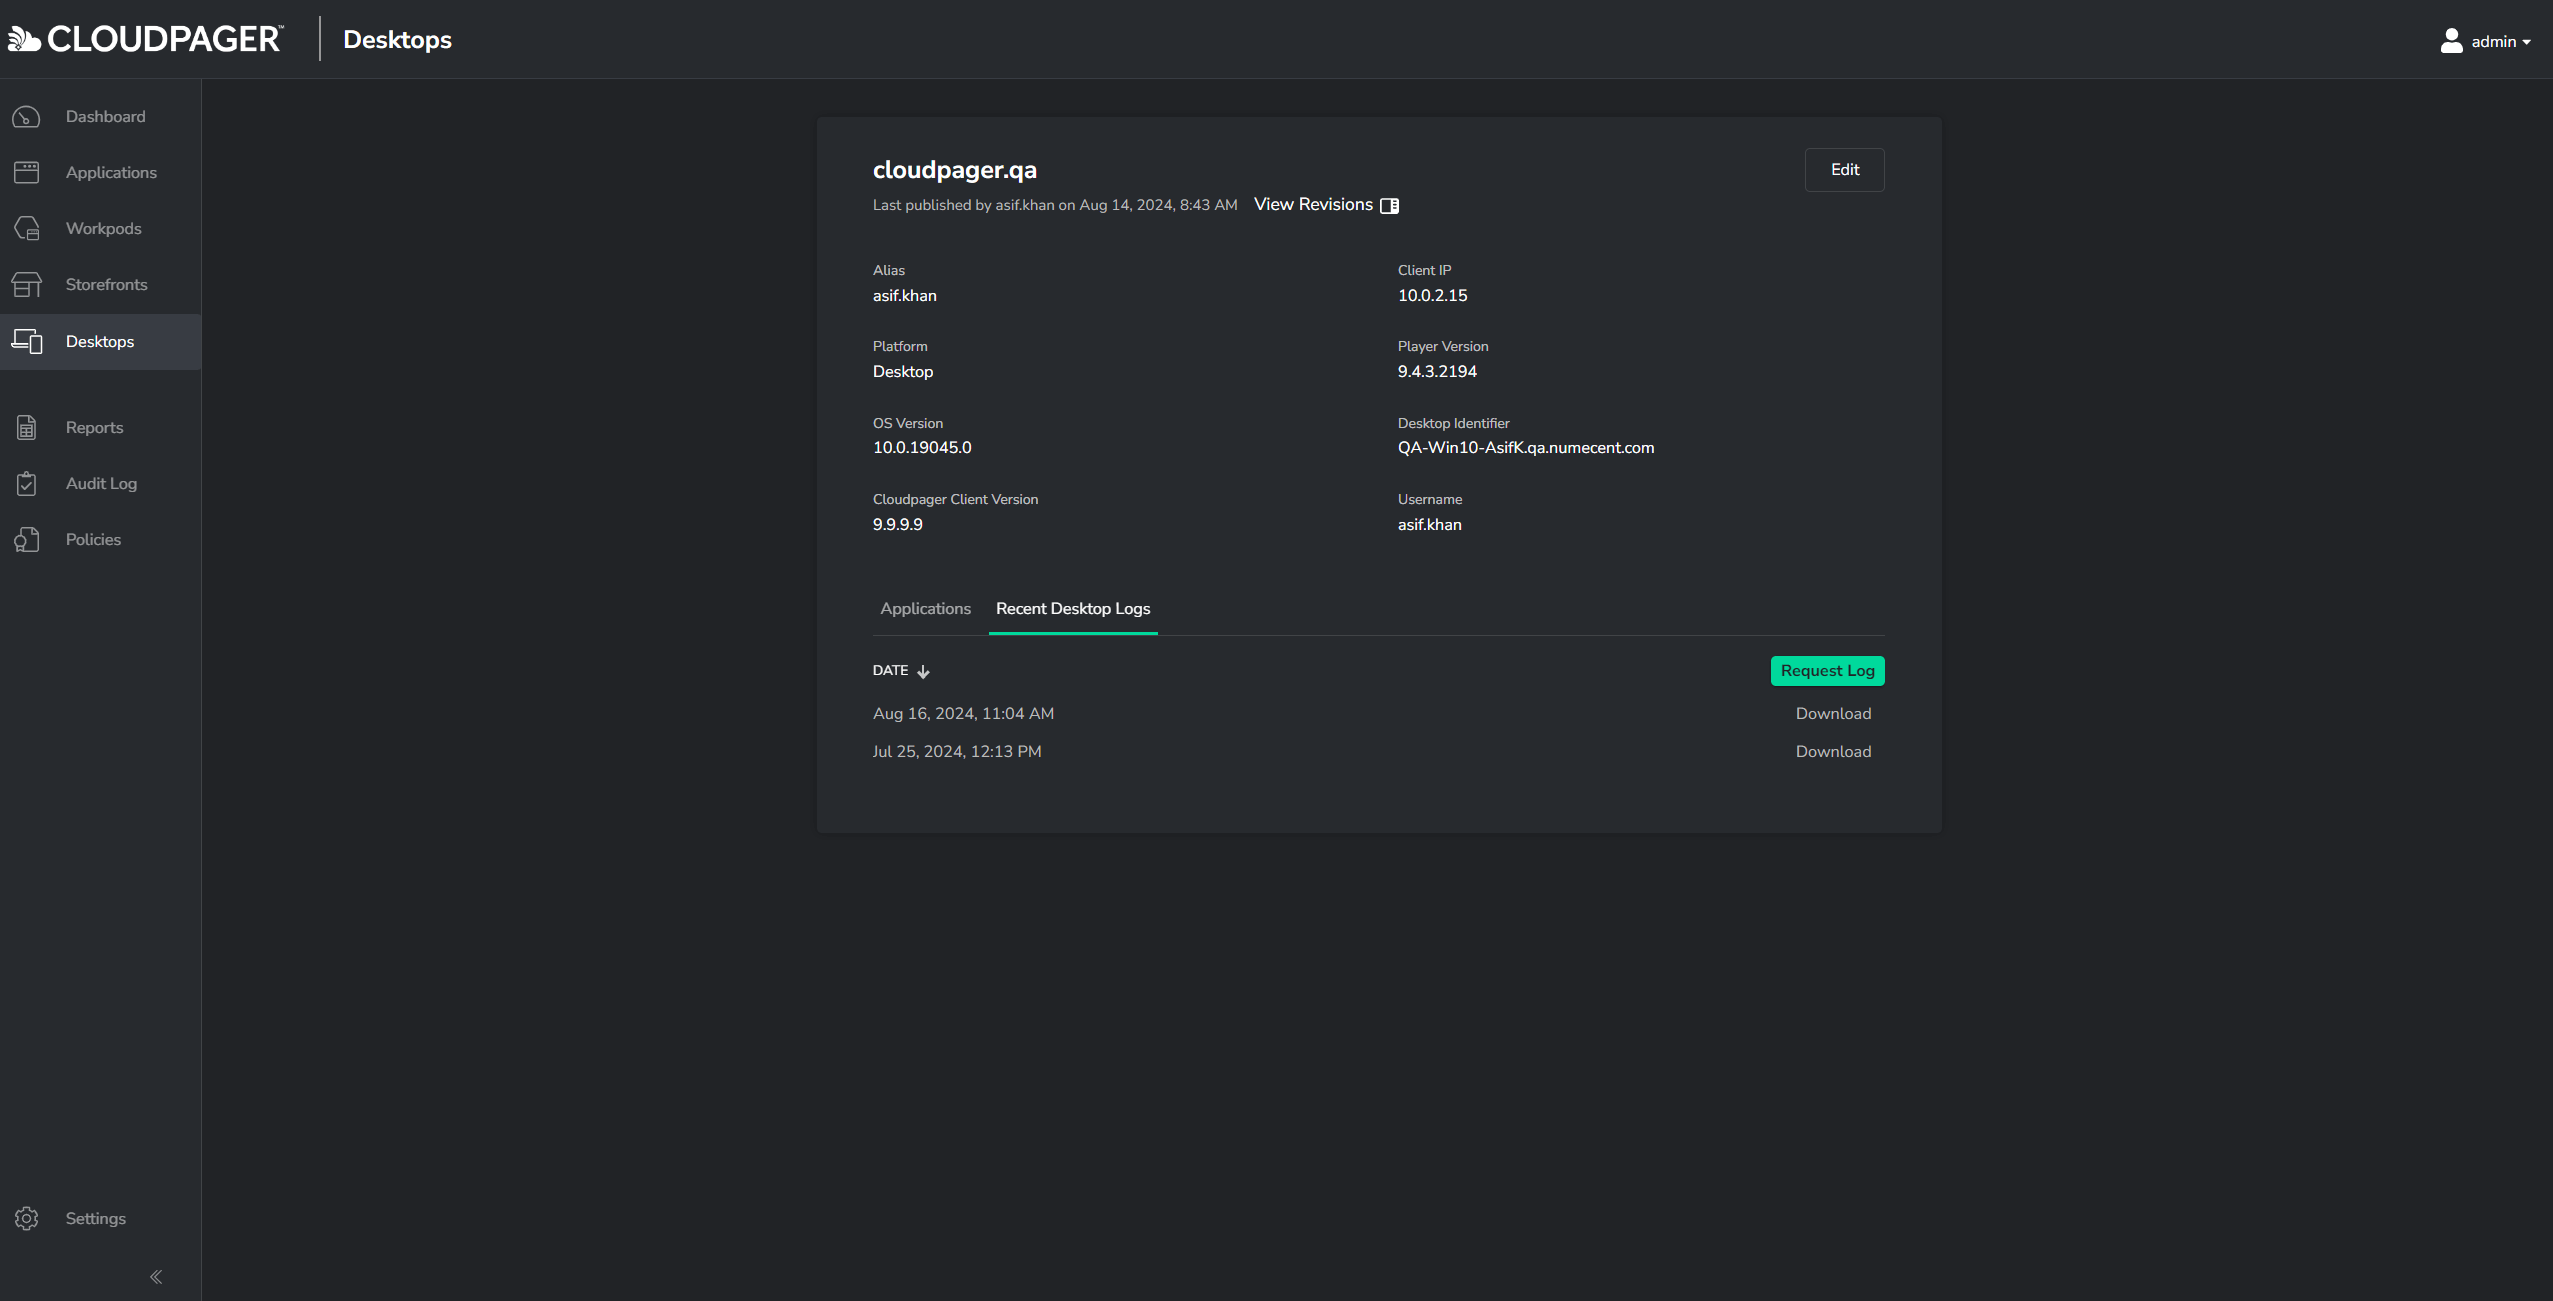Click the Edit button
This screenshot has width=2553, height=1301.
(x=1844, y=170)
